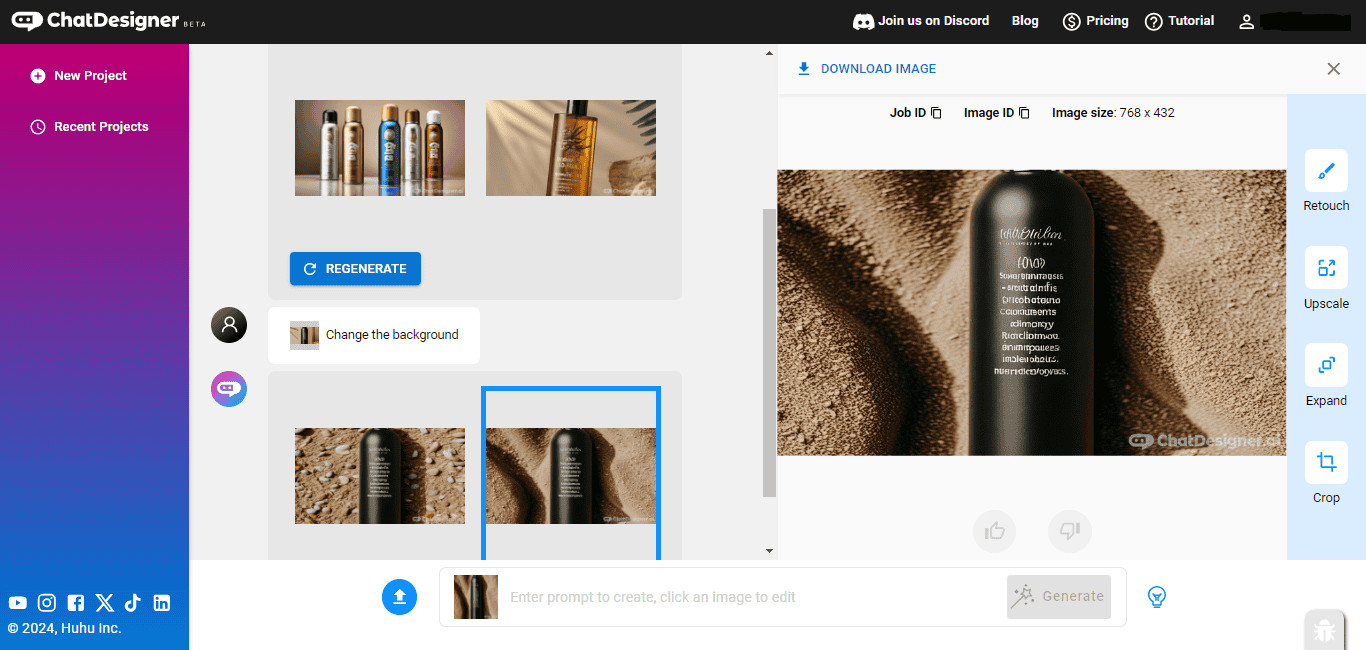The width and height of the screenshot is (1366, 650).
Task: Click the chat scrollbar up arrow
Action: click(769, 53)
